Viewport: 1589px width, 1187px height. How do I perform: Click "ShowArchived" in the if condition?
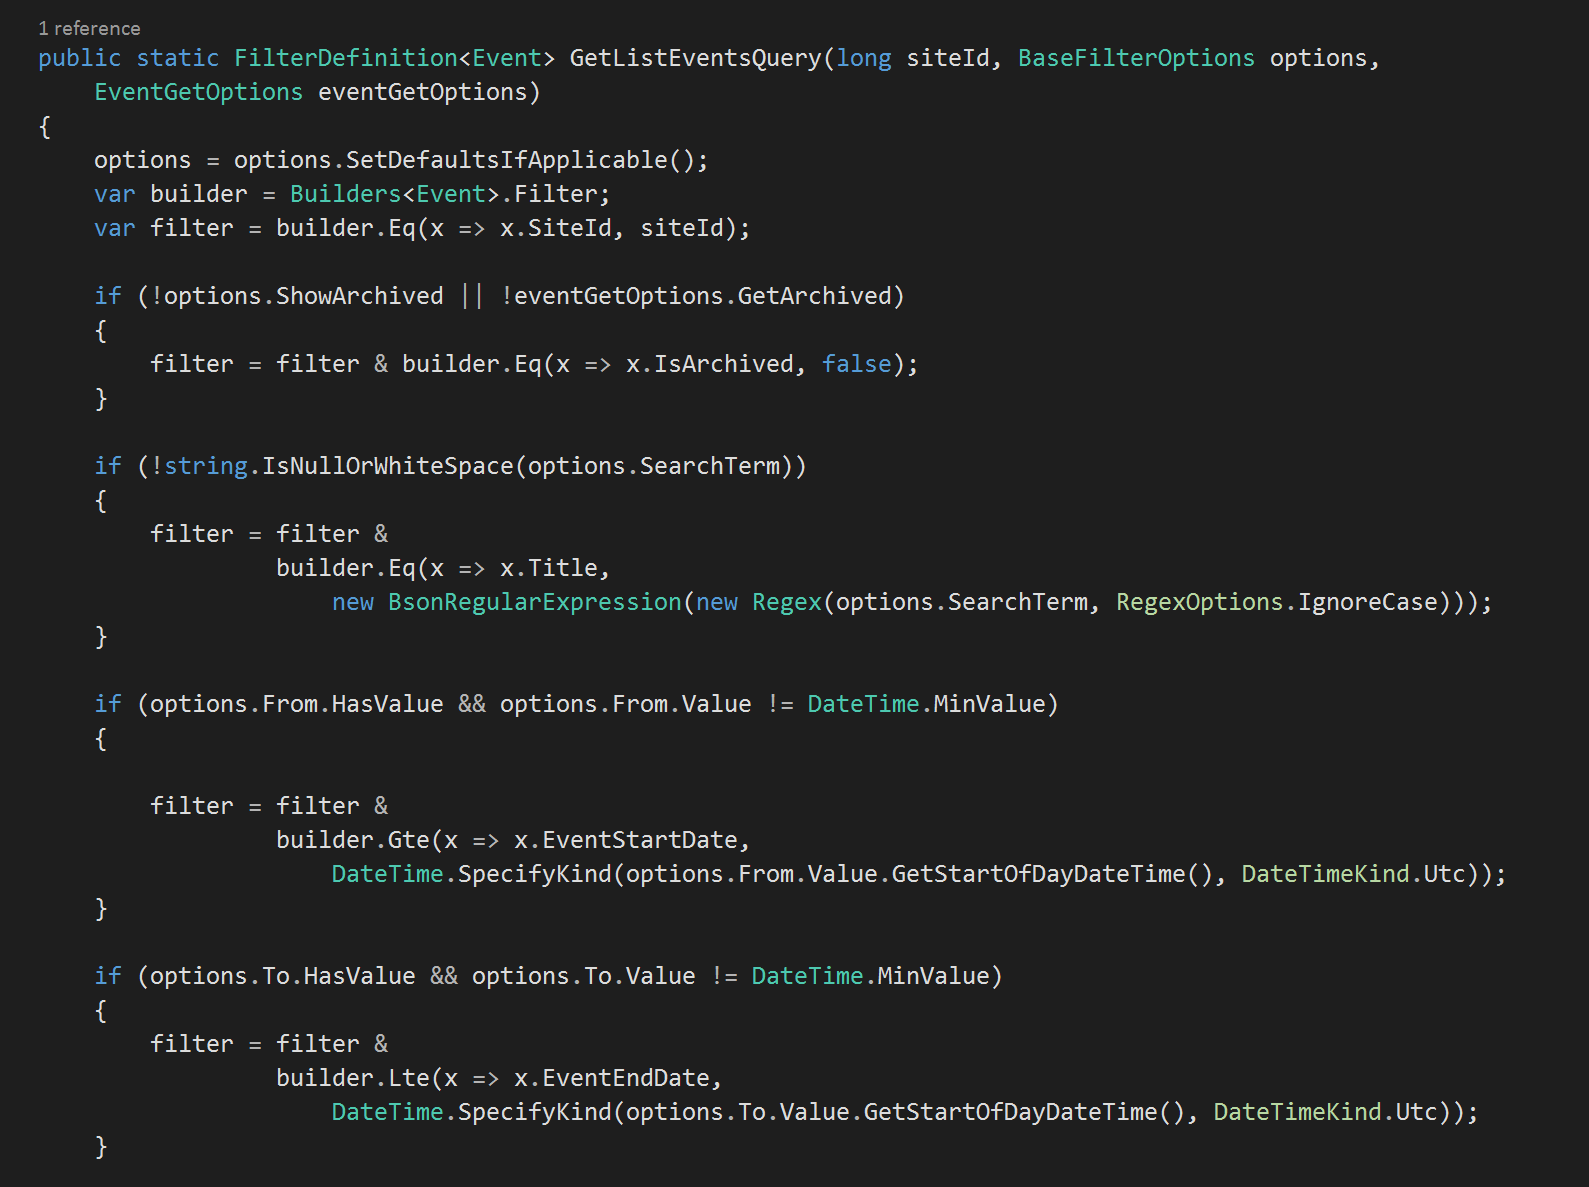point(359,296)
